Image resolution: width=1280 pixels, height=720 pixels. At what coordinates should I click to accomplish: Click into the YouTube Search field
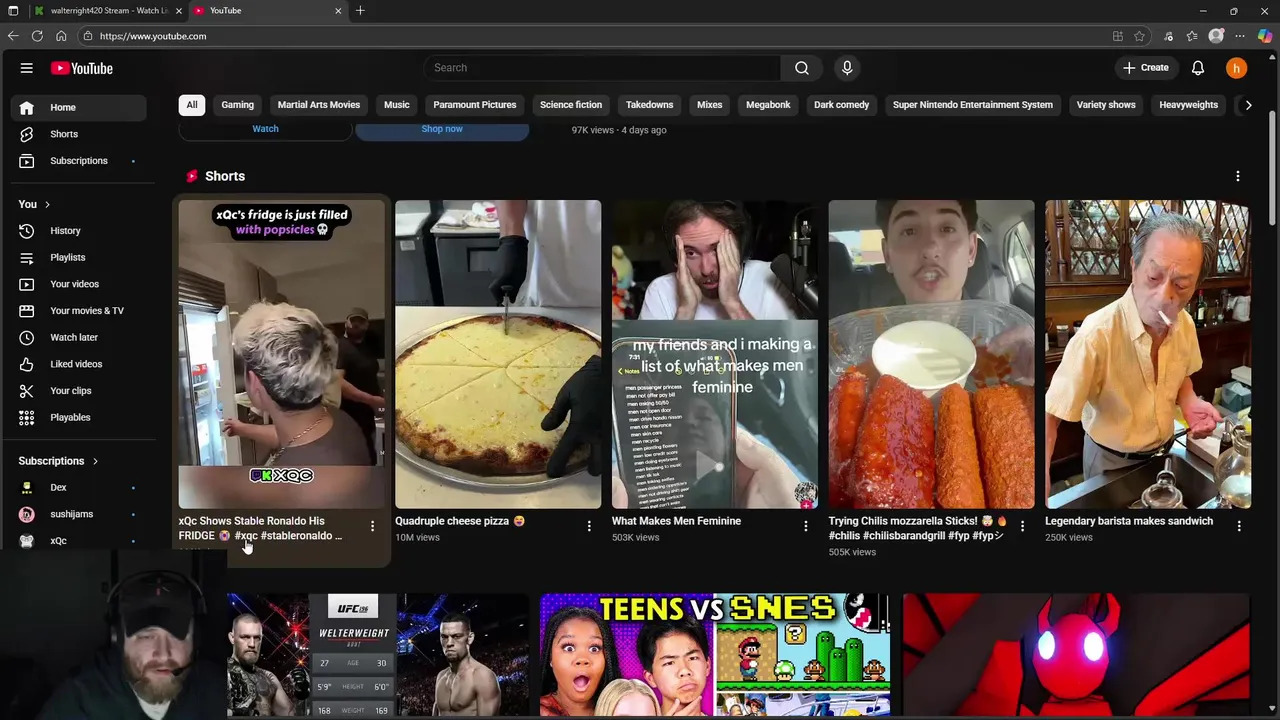coord(602,68)
